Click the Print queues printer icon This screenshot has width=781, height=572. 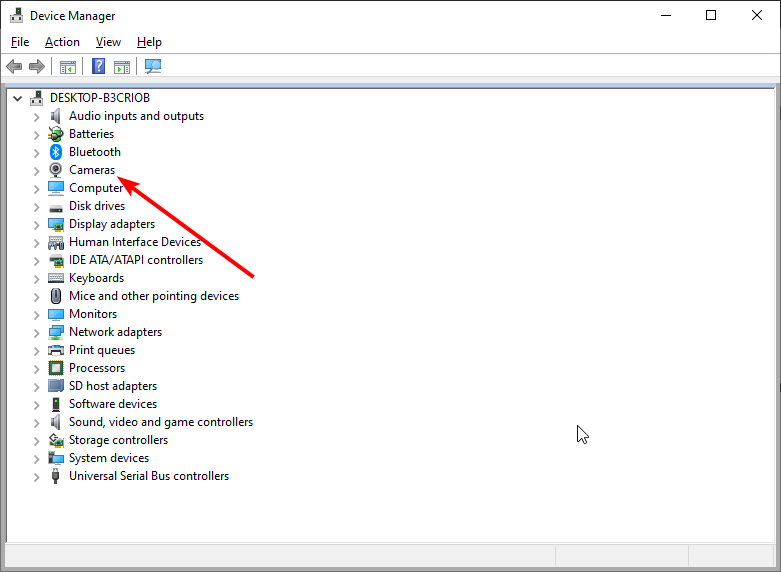[55, 350]
